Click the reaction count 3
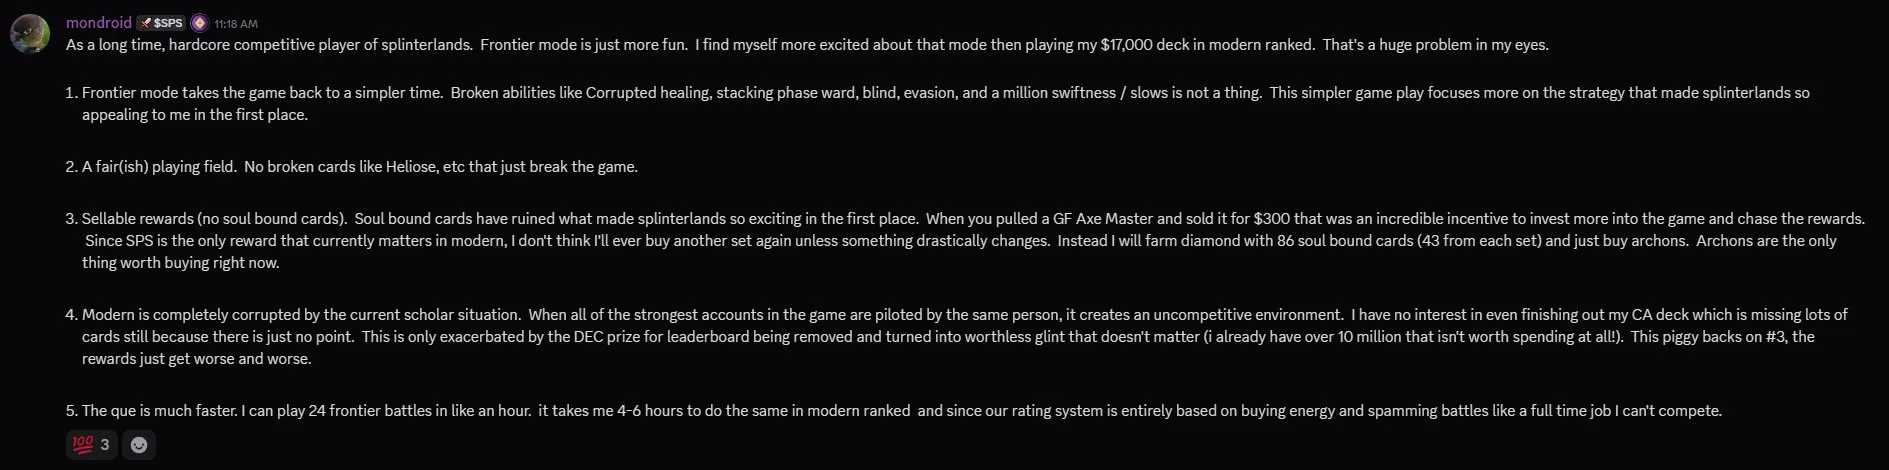This screenshot has height=470, width=1889. (105, 445)
